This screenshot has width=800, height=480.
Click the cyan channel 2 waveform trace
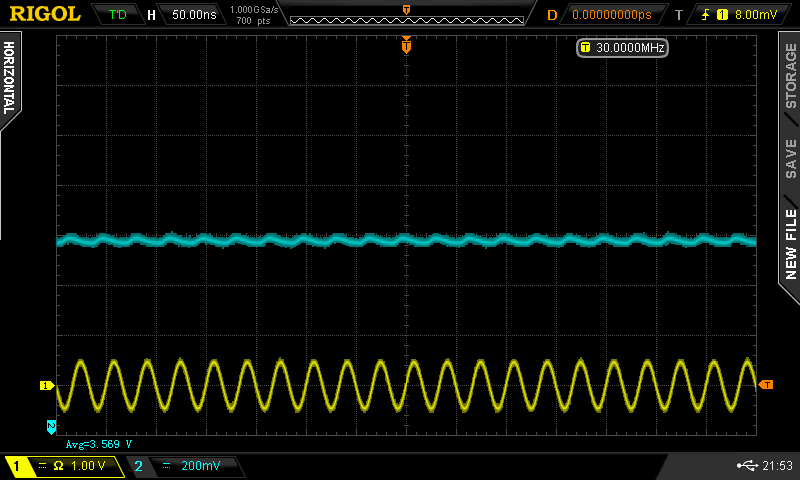(406, 240)
